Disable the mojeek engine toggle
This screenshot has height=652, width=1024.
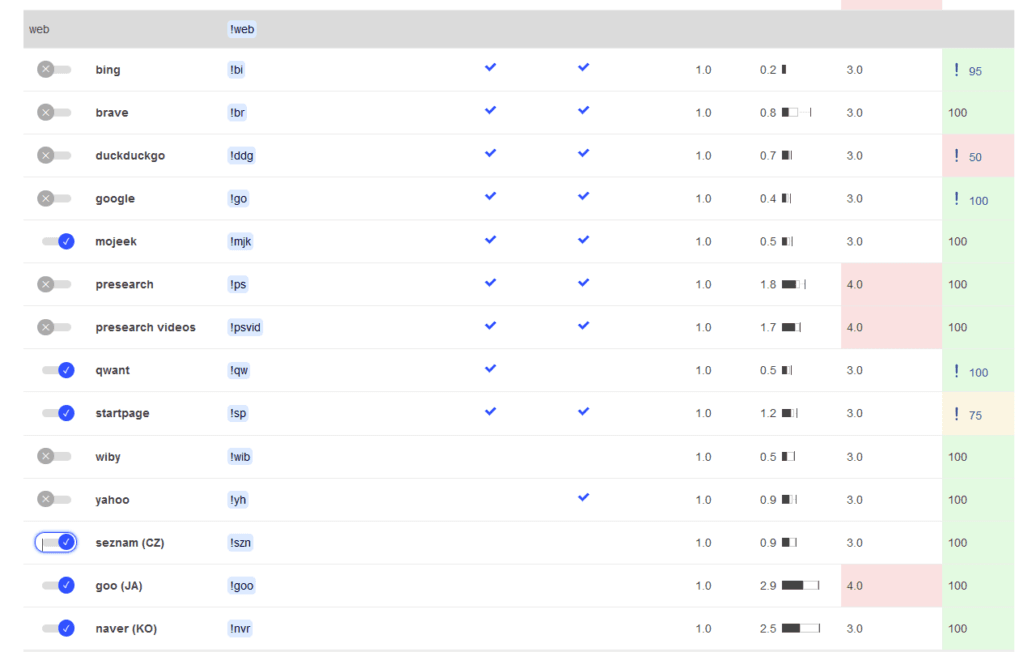coord(58,241)
